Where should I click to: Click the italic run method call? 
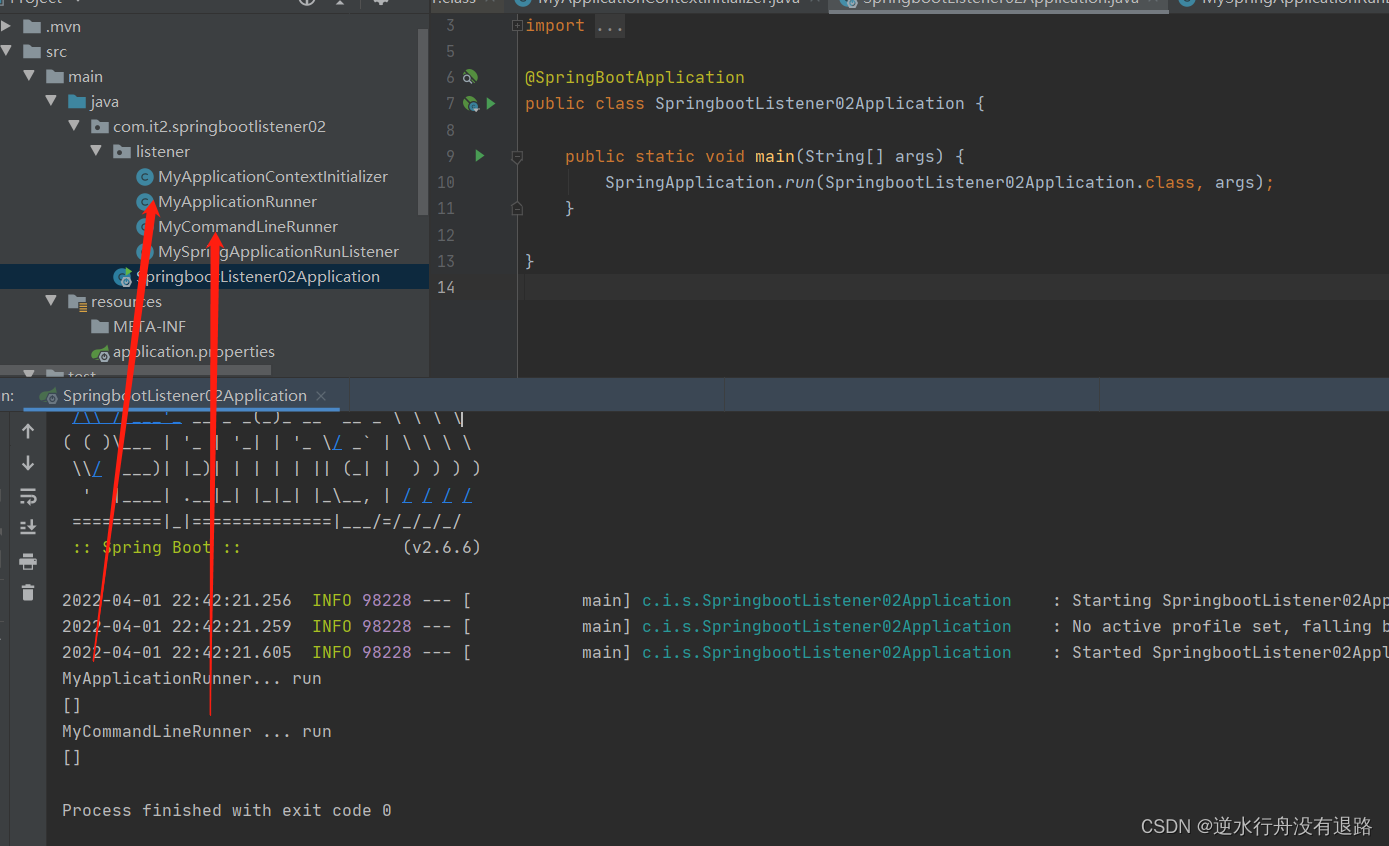tap(800, 182)
